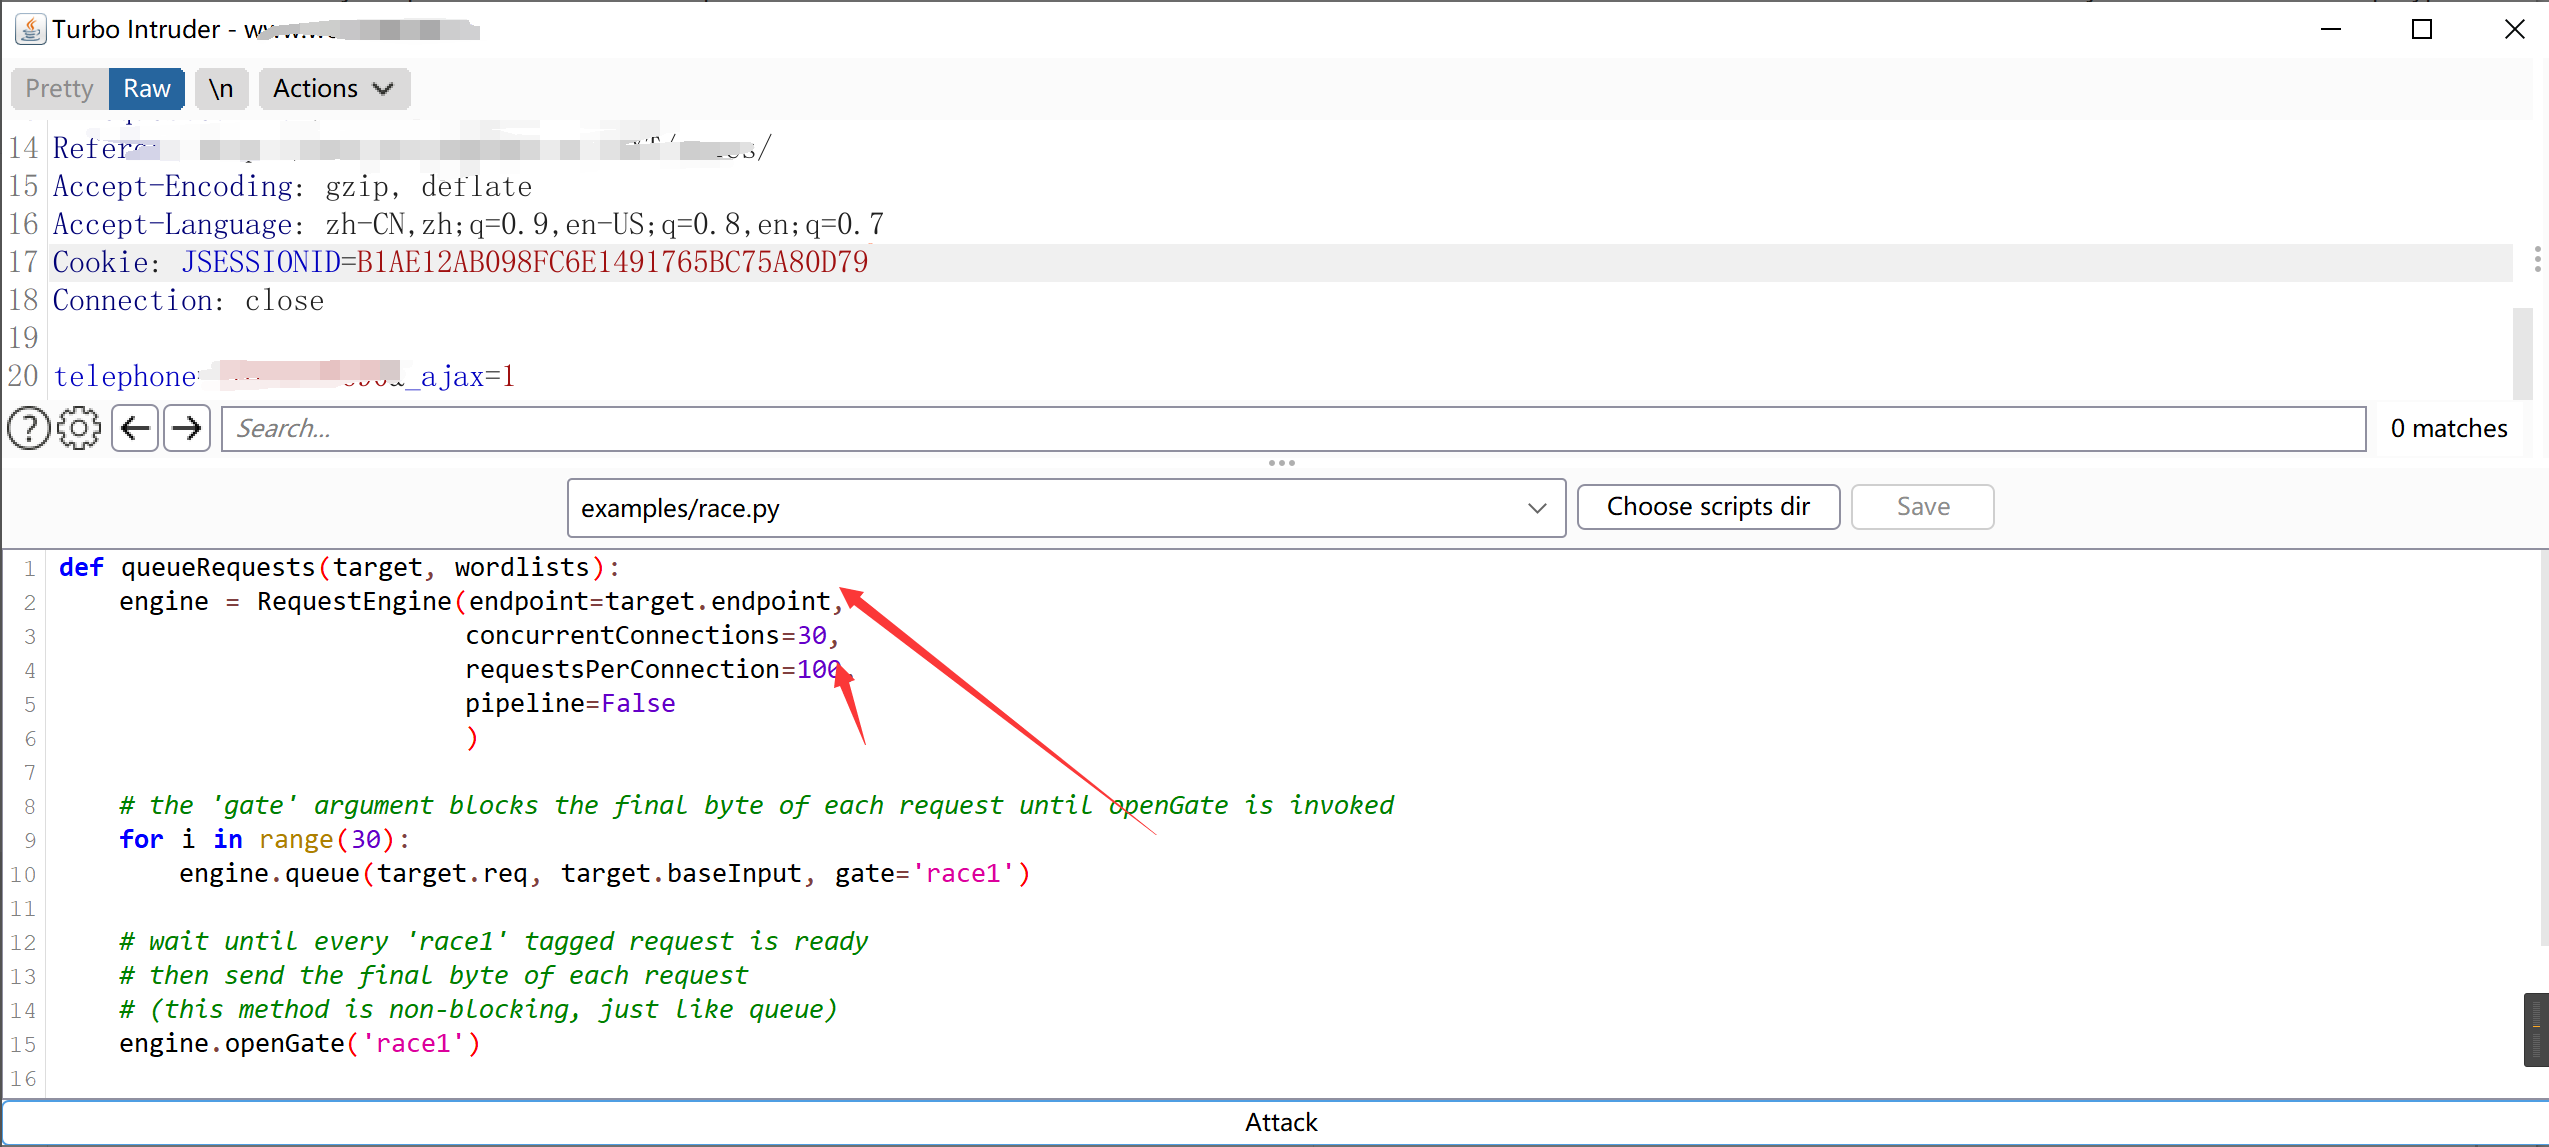Viewport: 2549px width, 1147px height.
Task: Switch to Raw view
Action: coord(147,89)
